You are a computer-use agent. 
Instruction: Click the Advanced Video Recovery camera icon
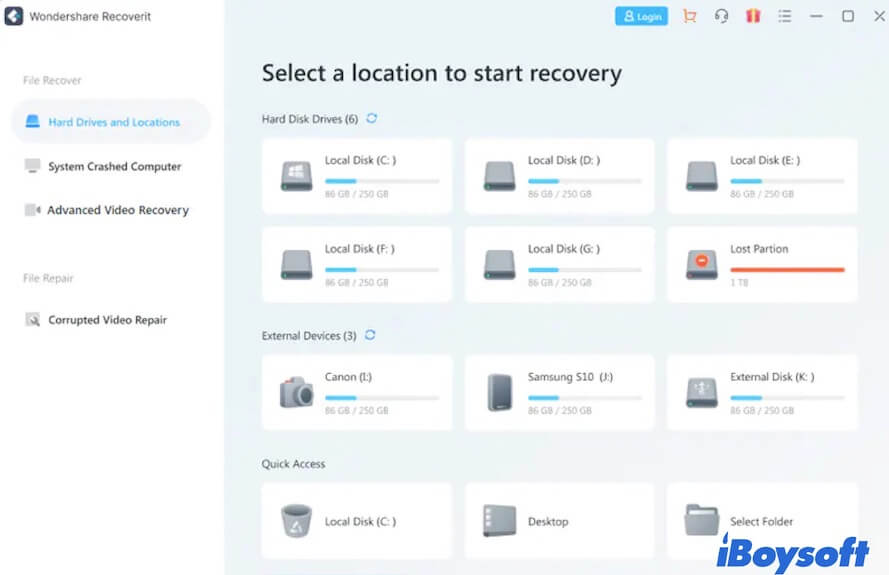32,210
